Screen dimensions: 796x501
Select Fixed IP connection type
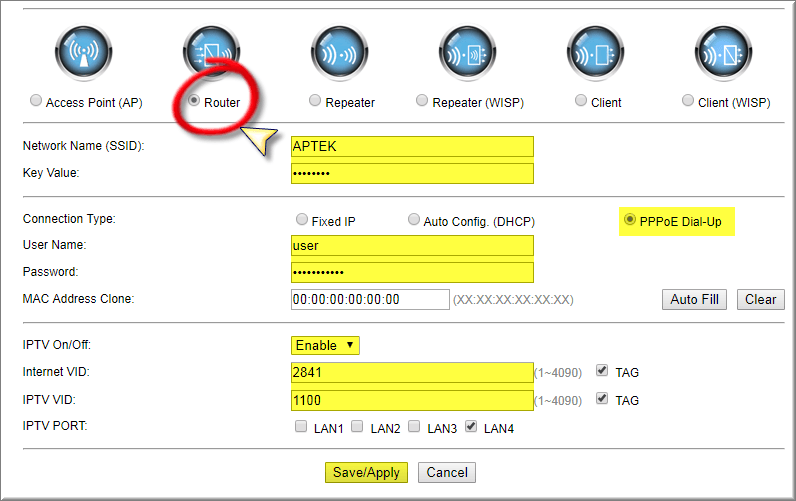click(302, 220)
